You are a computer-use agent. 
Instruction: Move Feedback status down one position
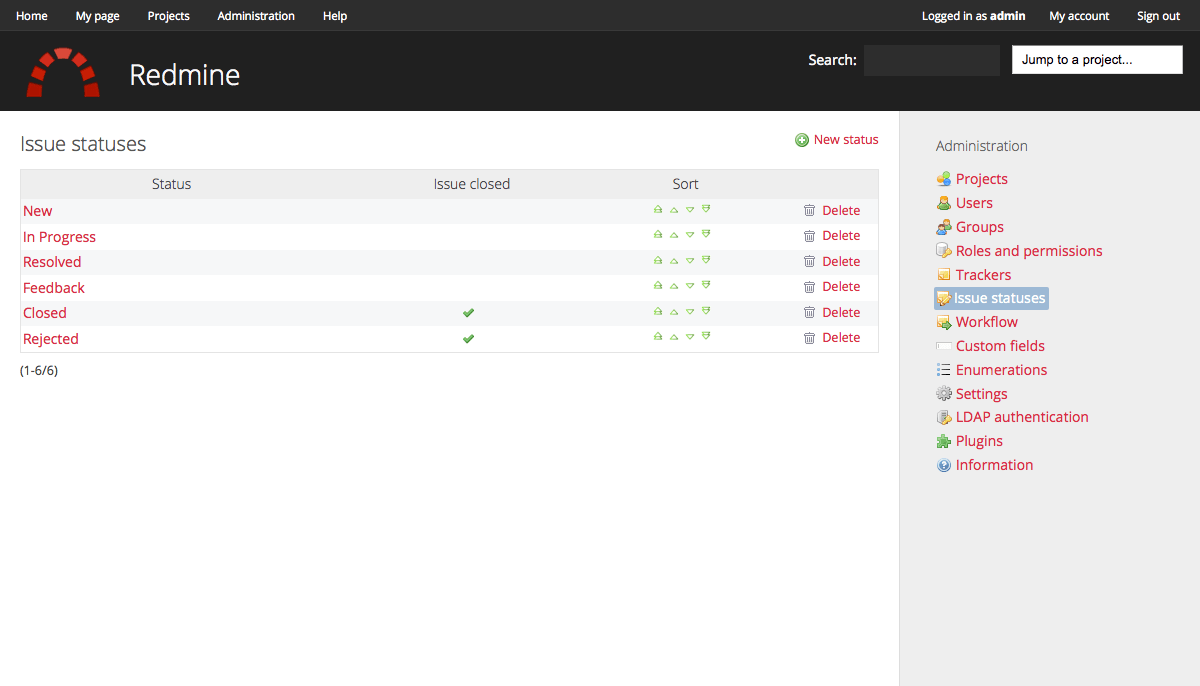(x=690, y=285)
